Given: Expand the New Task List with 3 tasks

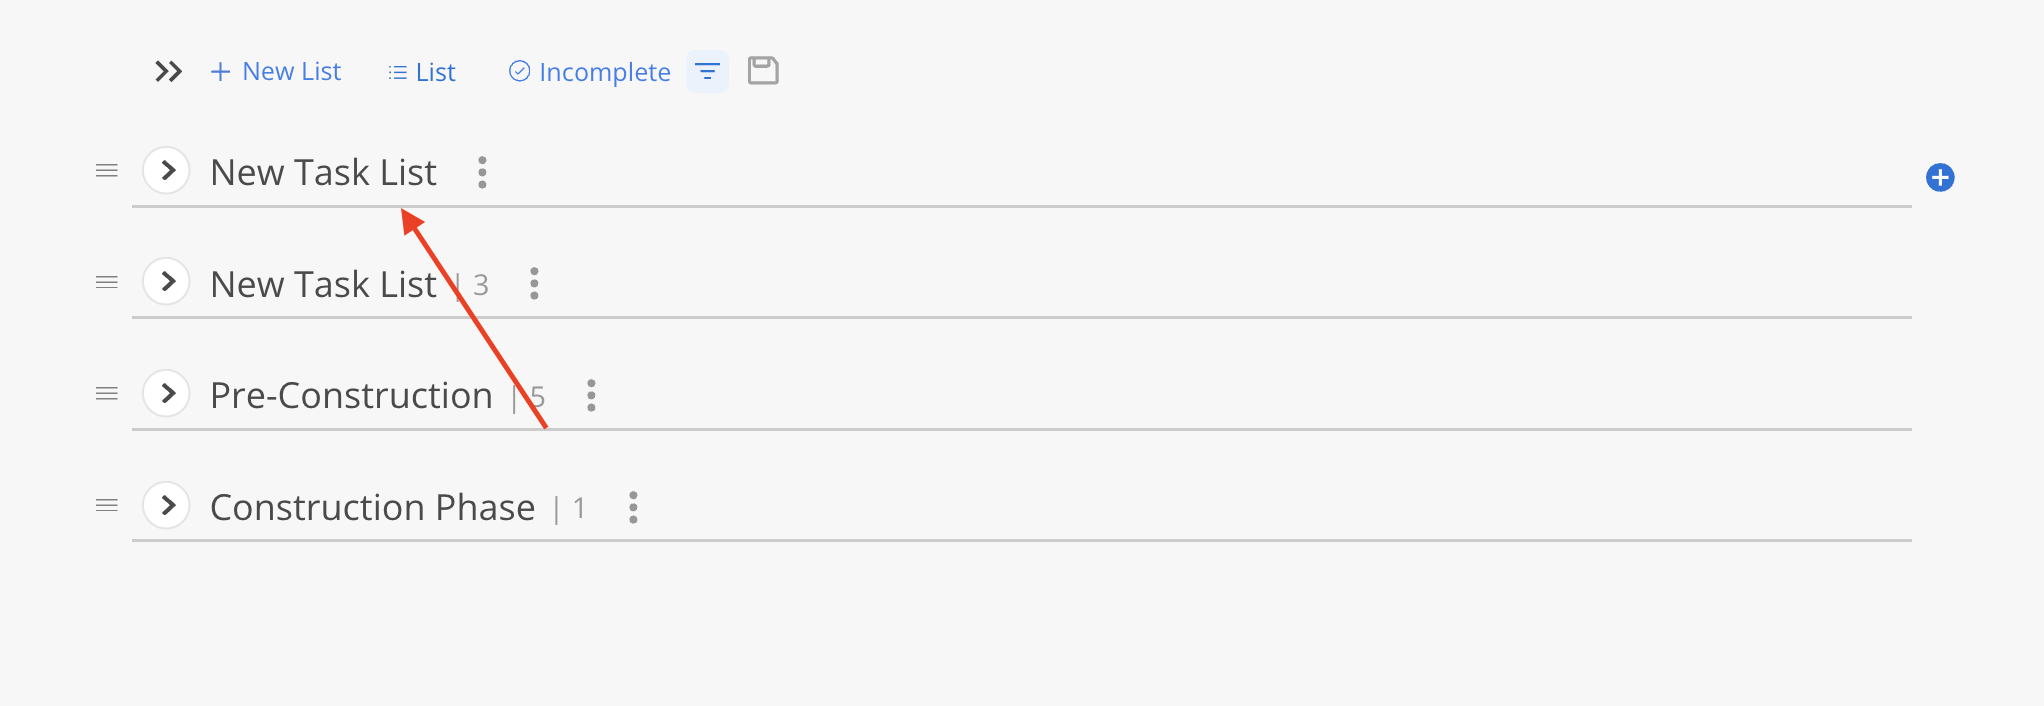Looking at the screenshot, I should pos(167,282).
